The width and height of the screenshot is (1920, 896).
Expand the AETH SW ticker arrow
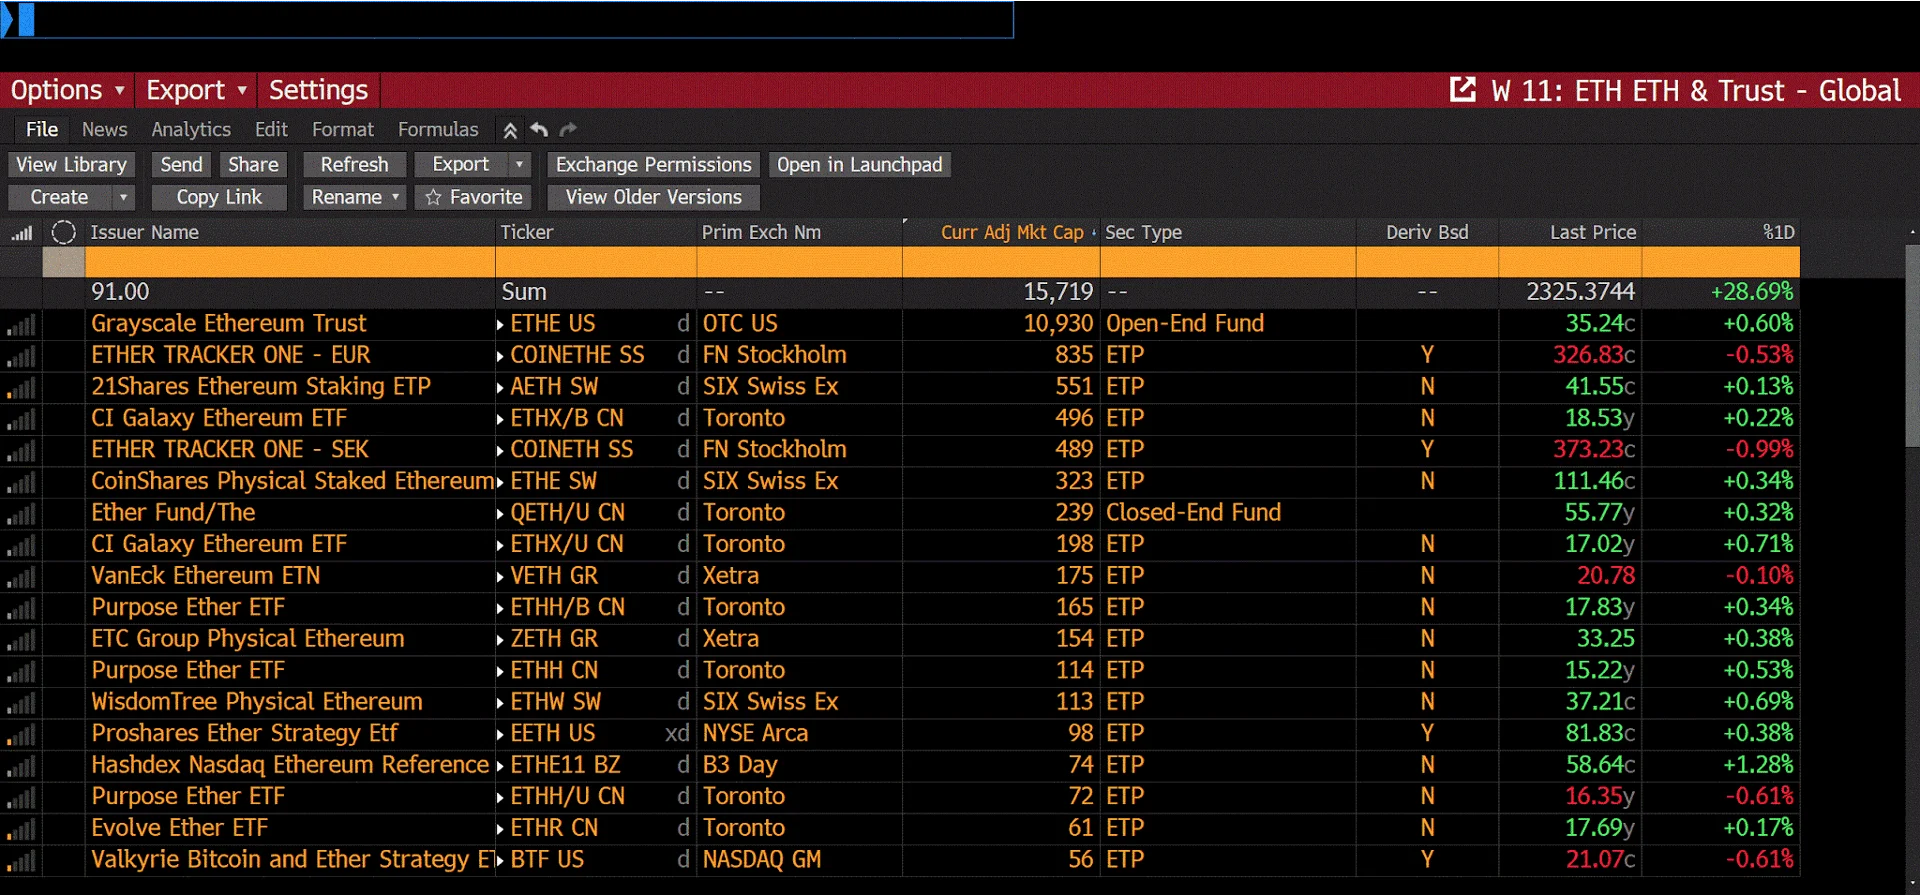[x=500, y=388]
